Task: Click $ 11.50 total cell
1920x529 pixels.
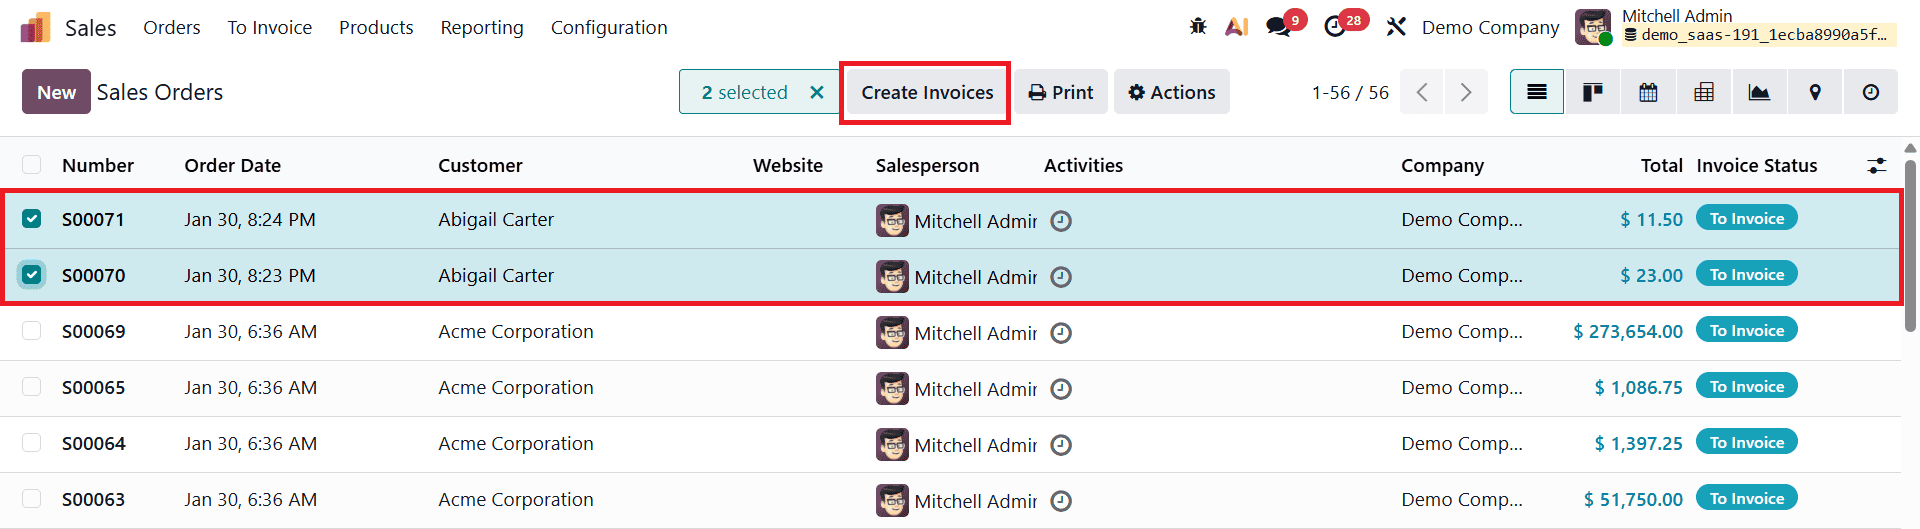Action: tap(1651, 219)
